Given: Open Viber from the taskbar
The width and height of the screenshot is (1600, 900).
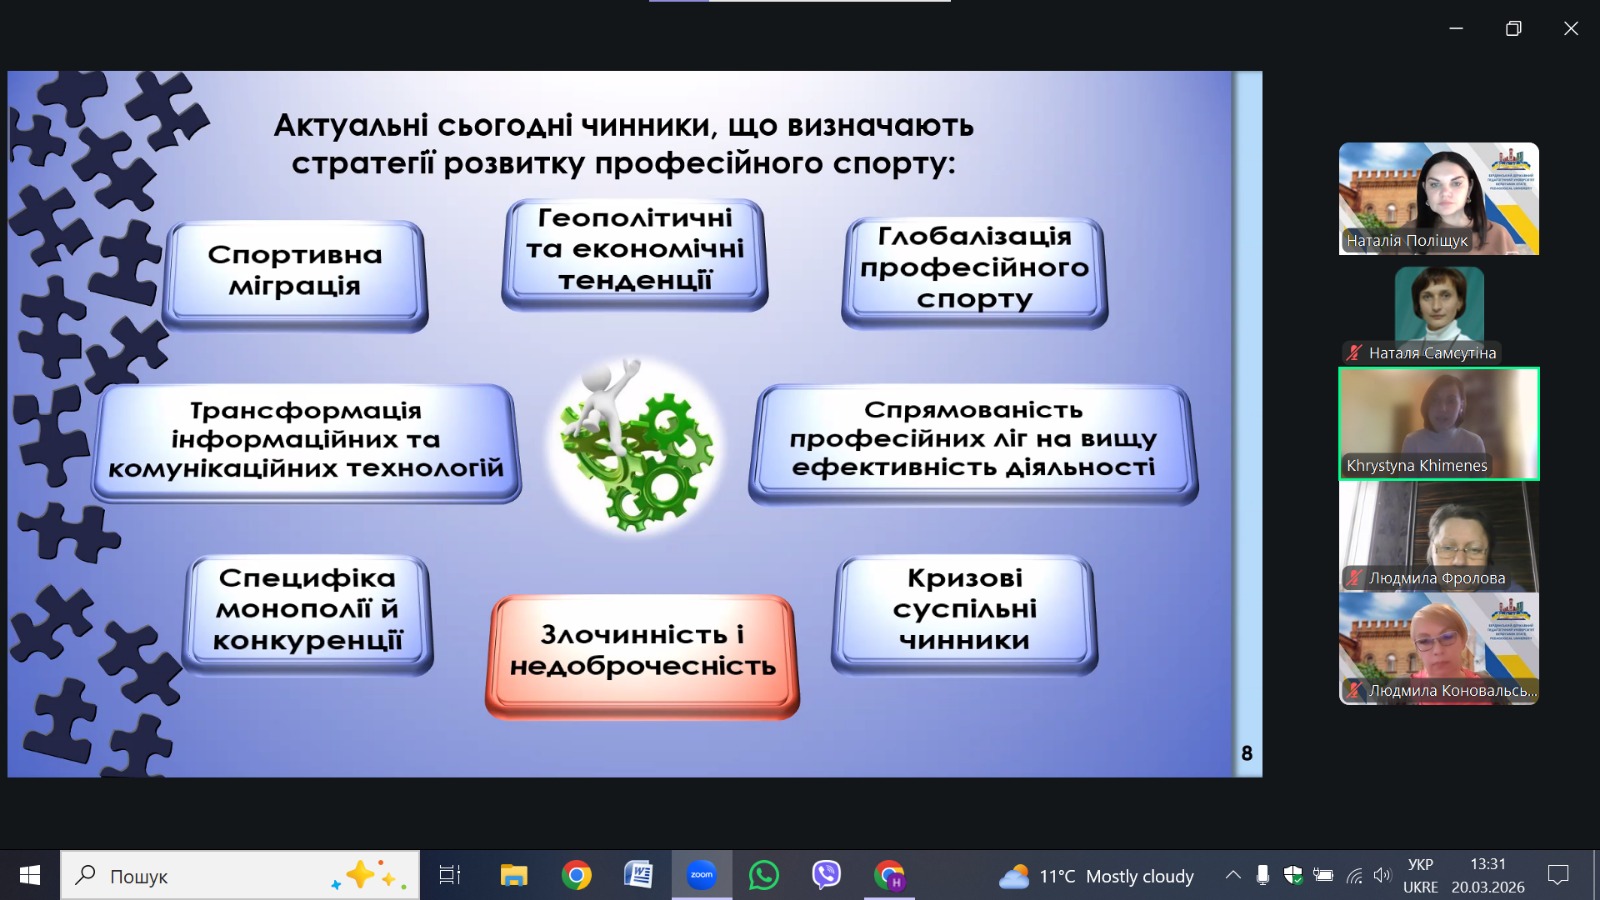Looking at the screenshot, I should 826,875.
